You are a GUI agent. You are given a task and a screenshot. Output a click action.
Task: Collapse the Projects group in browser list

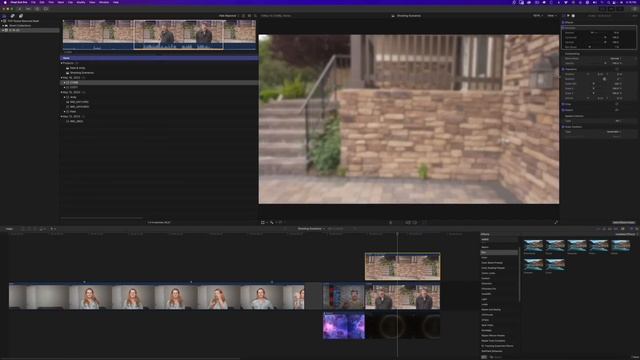[62, 63]
